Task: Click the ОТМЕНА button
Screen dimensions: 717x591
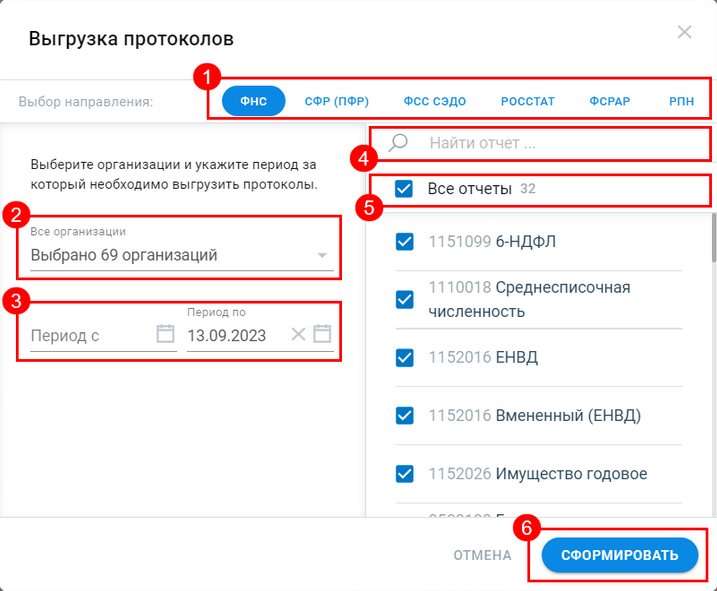Action: tap(482, 555)
